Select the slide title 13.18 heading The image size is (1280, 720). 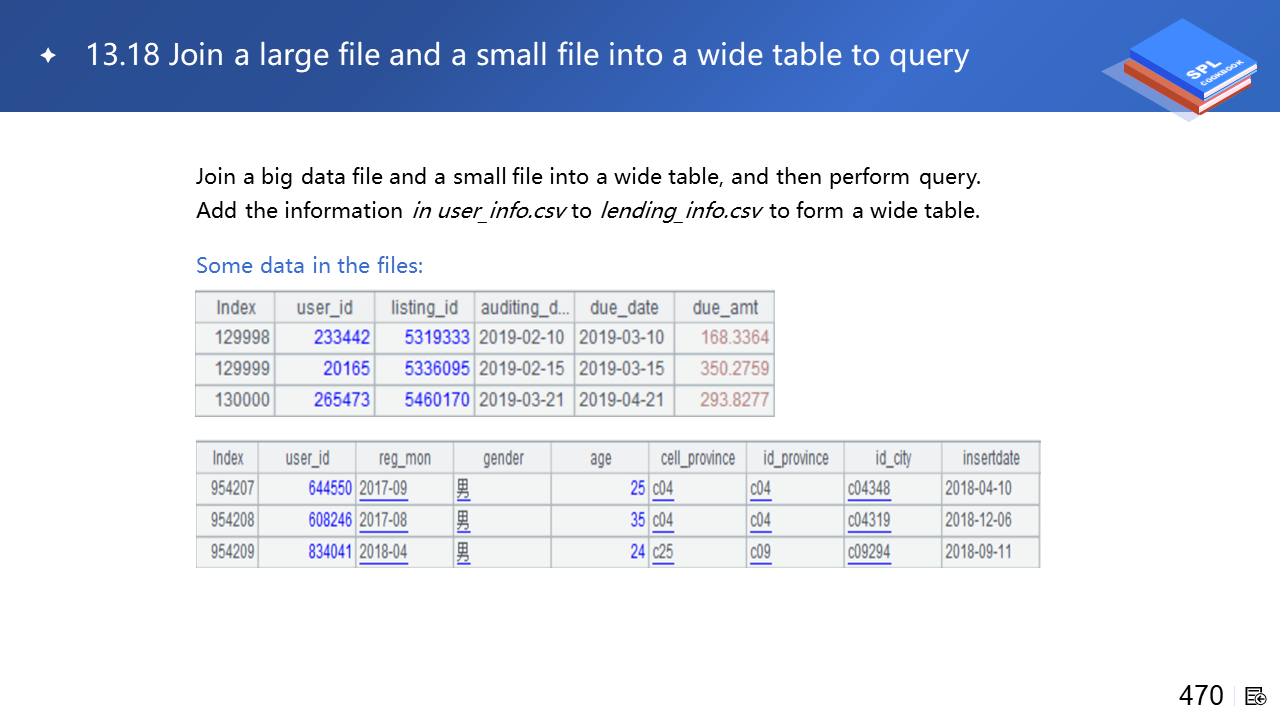[527, 55]
